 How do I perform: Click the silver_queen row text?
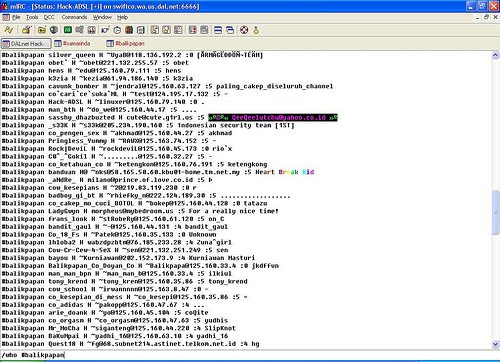click(132, 55)
